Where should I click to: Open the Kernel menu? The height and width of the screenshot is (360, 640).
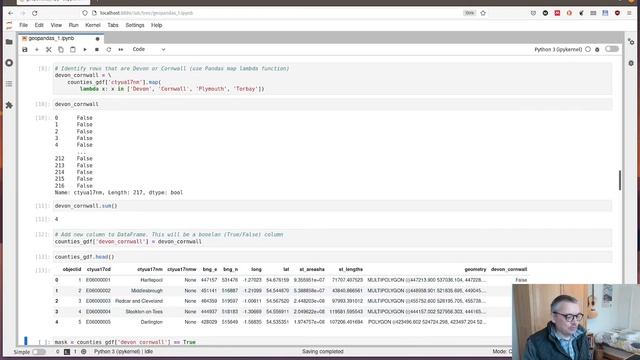[93, 25]
